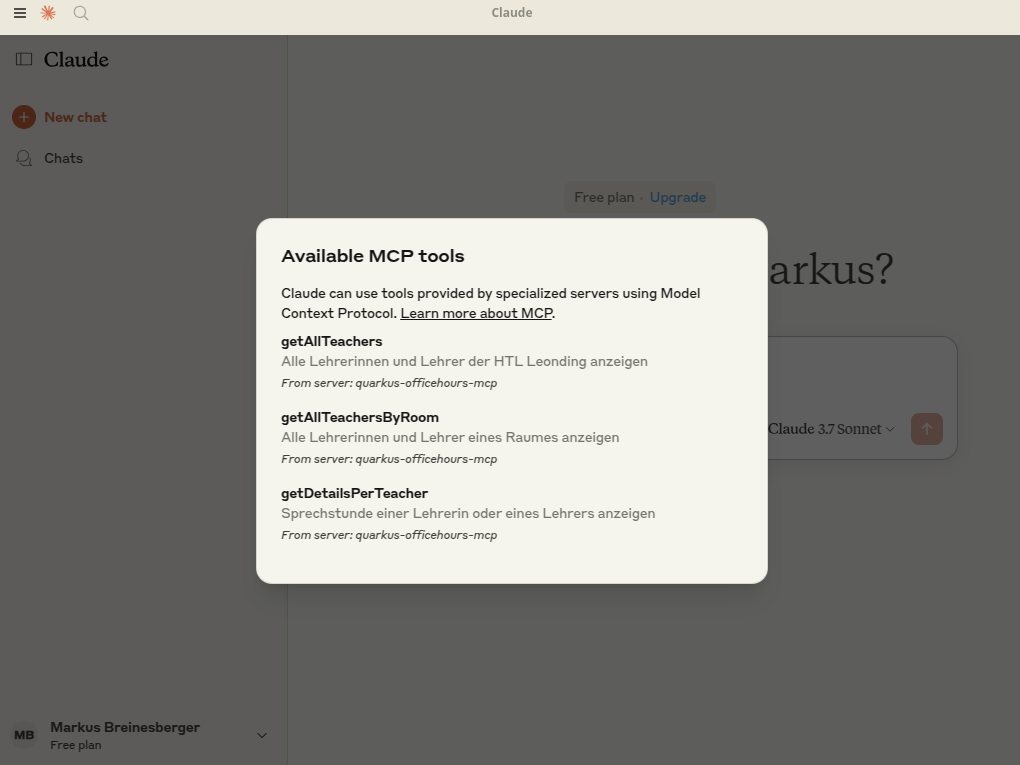Click the Free plan badge text
The image size is (1020, 765).
click(x=604, y=197)
